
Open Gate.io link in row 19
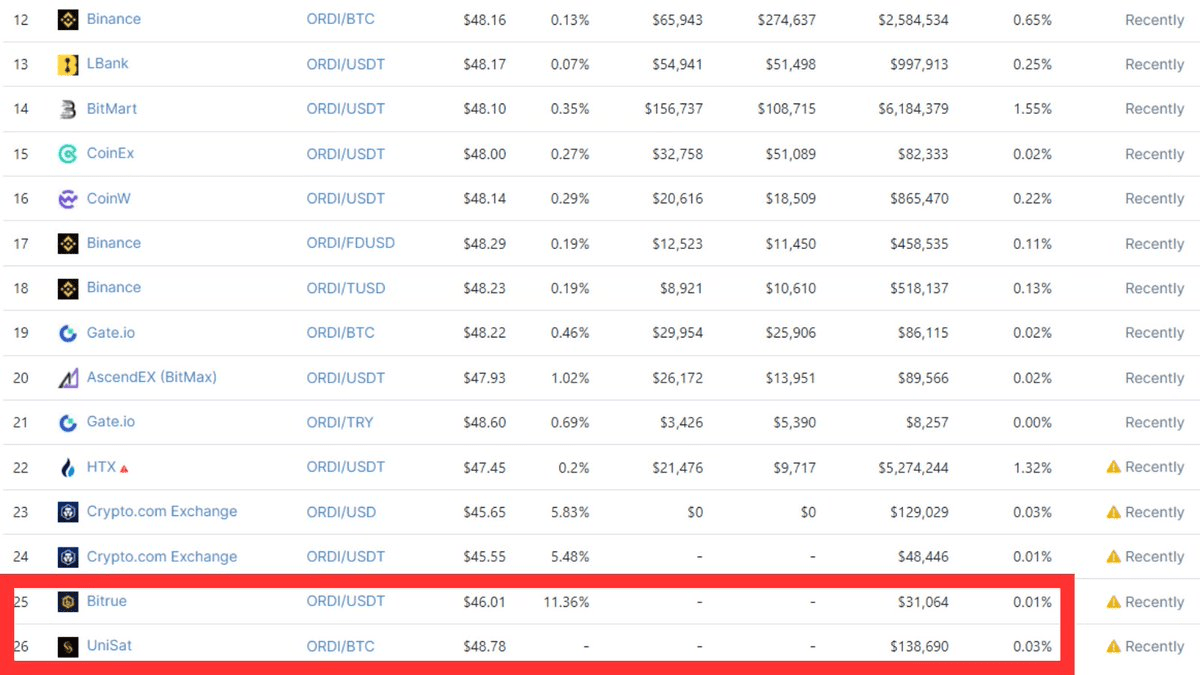111,332
